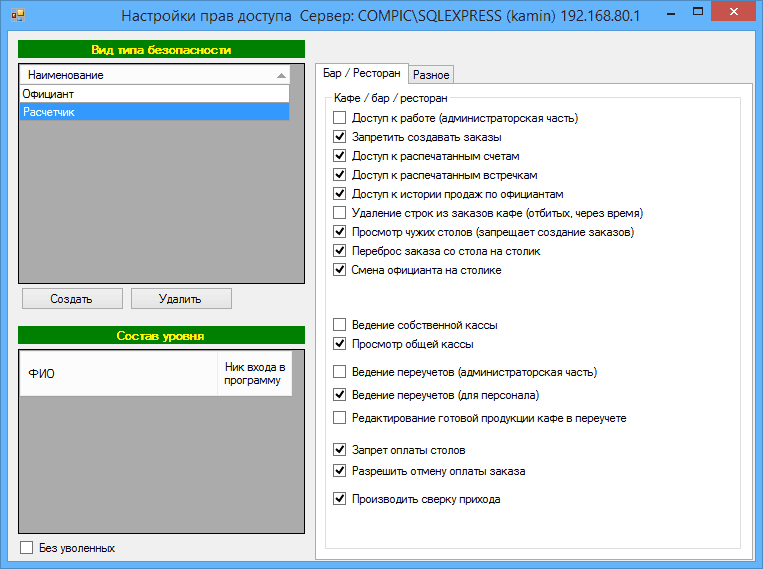This screenshot has width=763, height=569.
Task: Uncheck Производить сверку прихода
Action: point(340,499)
